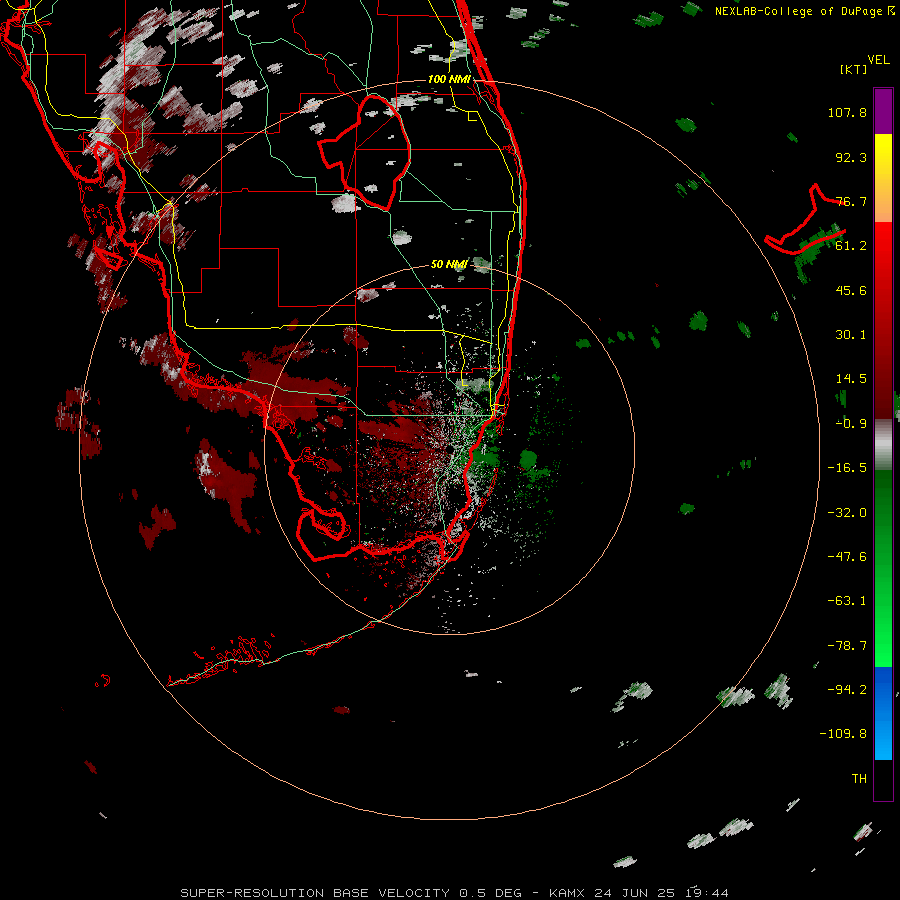Select the 61.2 velocity scale value
The height and width of the screenshot is (900, 900).
pyautogui.click(x=851, y=246)
